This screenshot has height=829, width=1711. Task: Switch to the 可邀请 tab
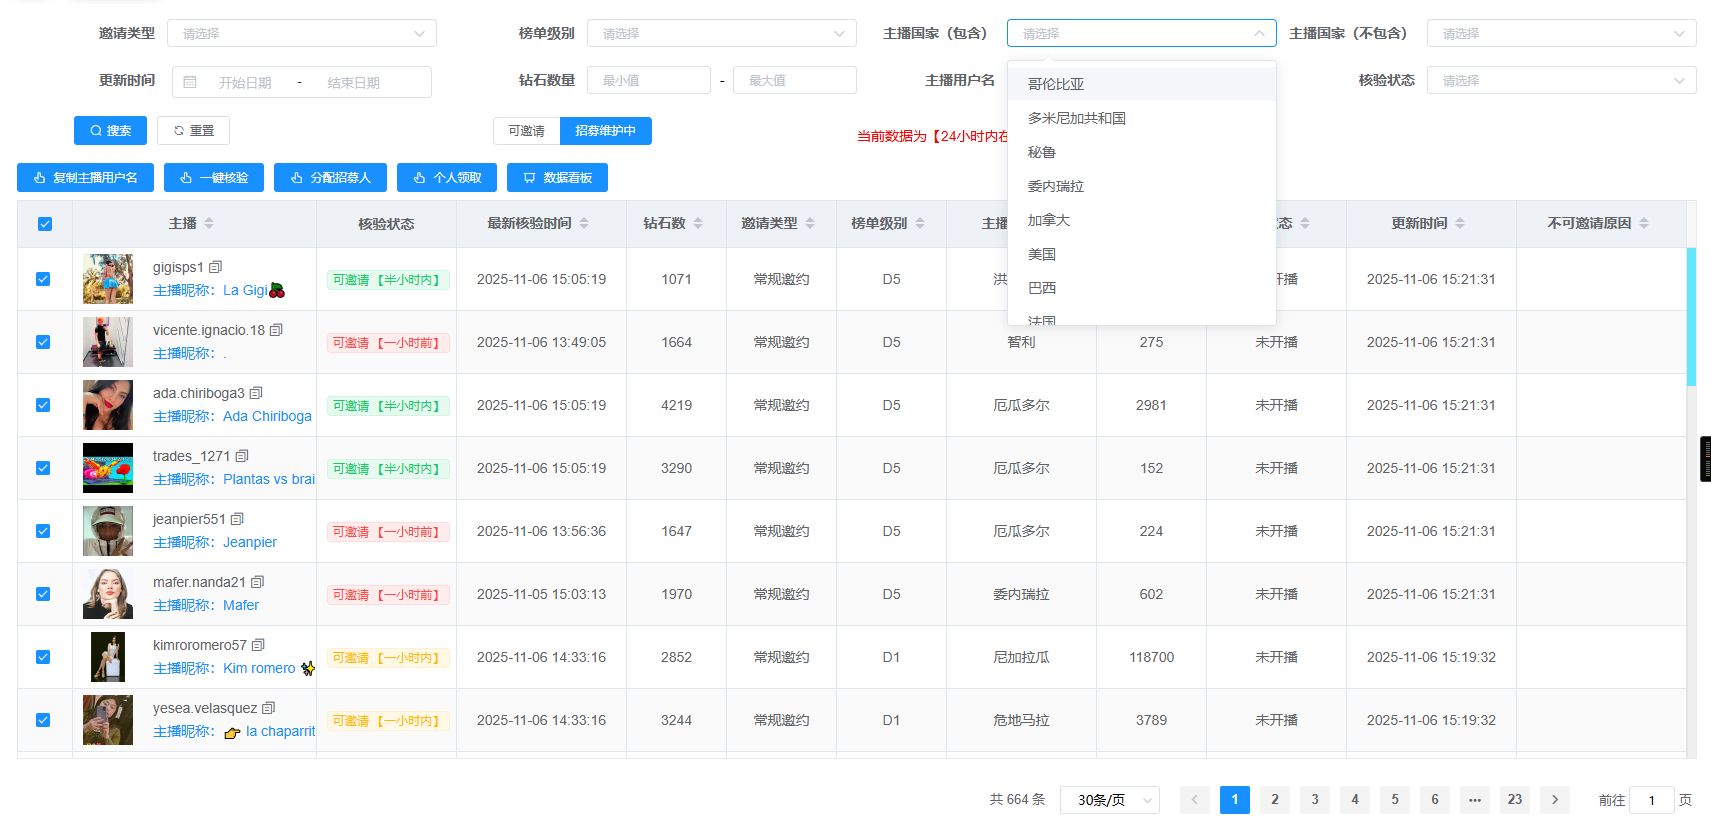[526, 131]
